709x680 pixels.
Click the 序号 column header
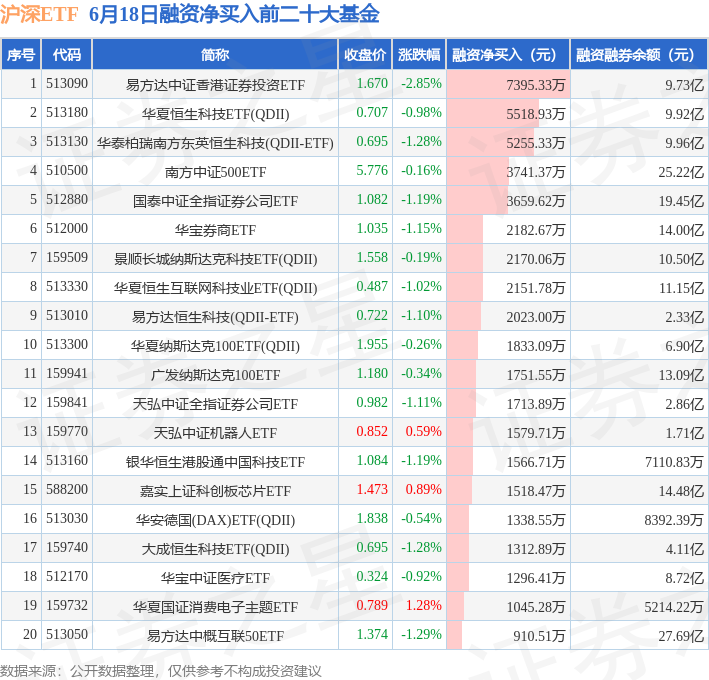click(x=21, y=55)
